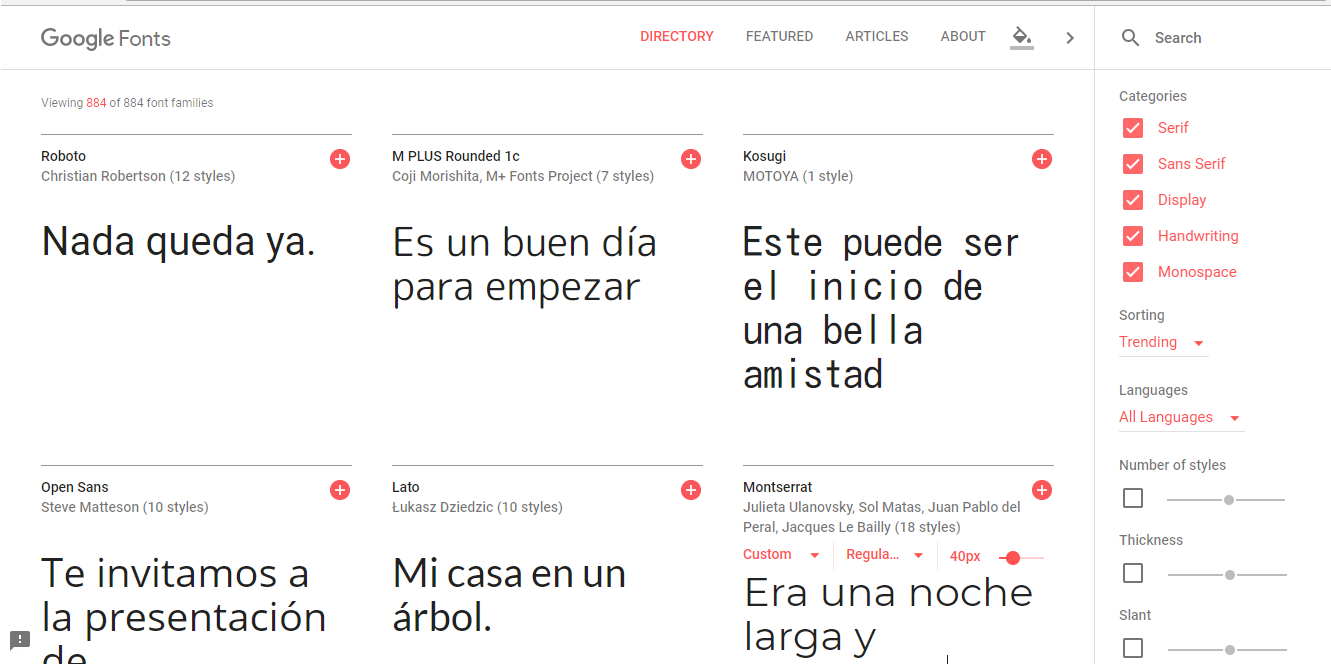Open the Kosugi font name link

pyautogui.click(x=764, y=156)
